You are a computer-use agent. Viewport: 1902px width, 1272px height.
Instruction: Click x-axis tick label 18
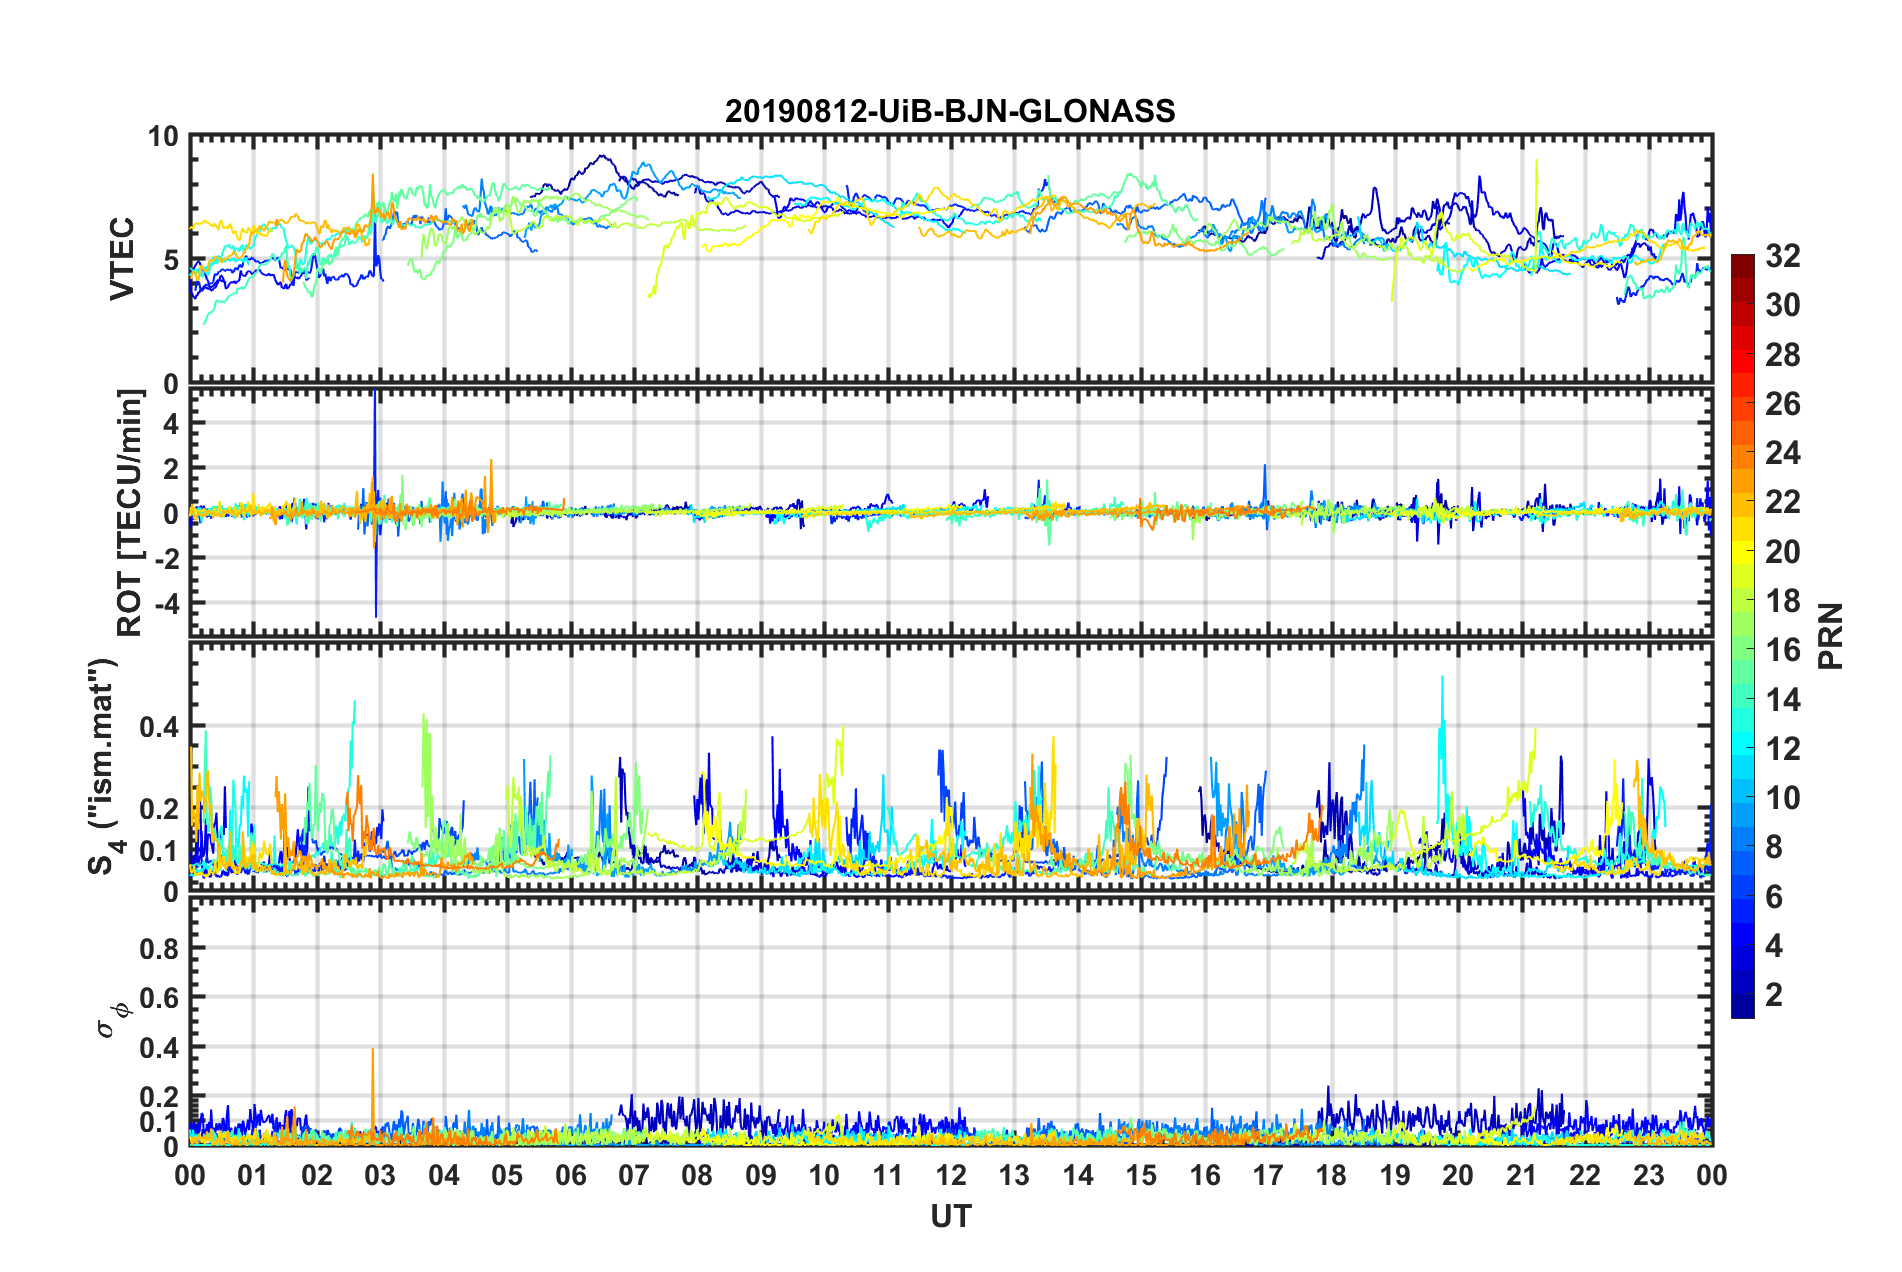click(1331, 1175)
